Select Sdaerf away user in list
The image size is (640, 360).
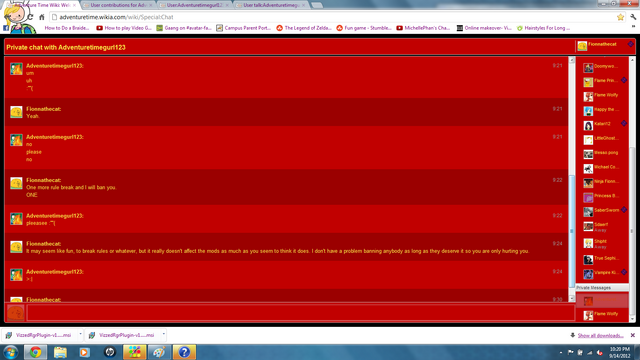tap(596, 227)
